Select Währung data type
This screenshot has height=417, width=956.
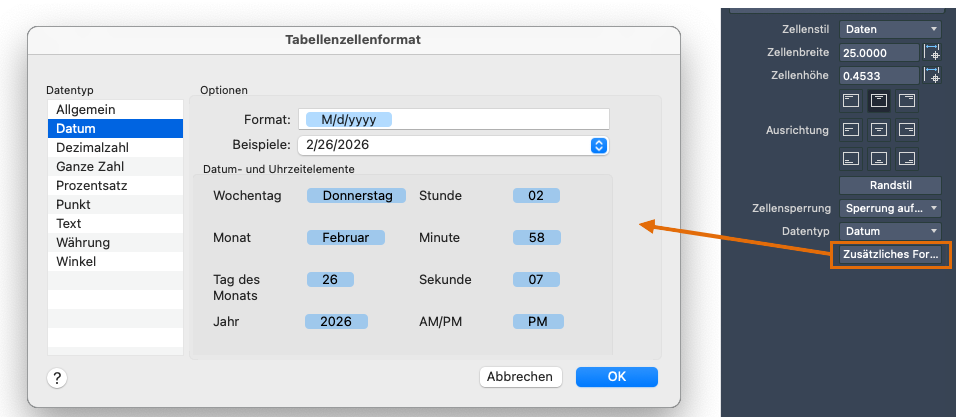tap(83, 242)
